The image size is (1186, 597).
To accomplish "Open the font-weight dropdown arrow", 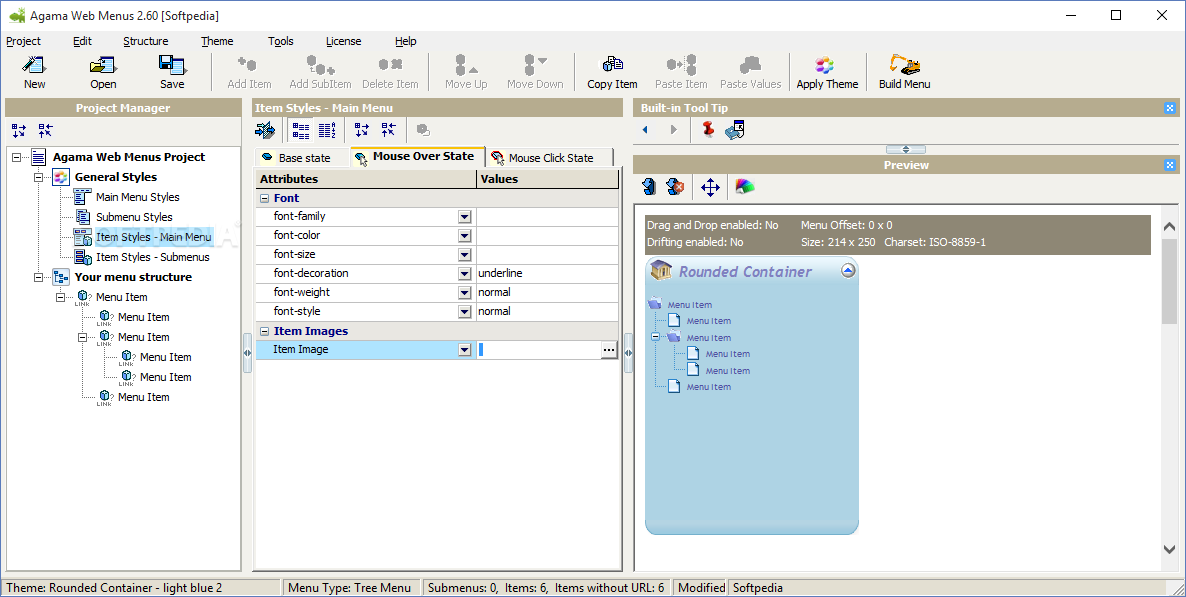I will (464, 292).
